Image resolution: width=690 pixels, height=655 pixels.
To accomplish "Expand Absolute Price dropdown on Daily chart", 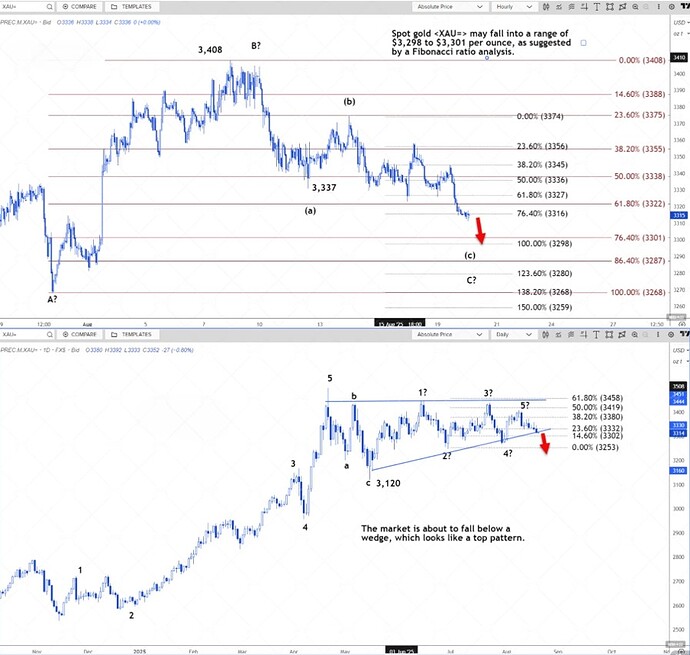I will point(449,335).
